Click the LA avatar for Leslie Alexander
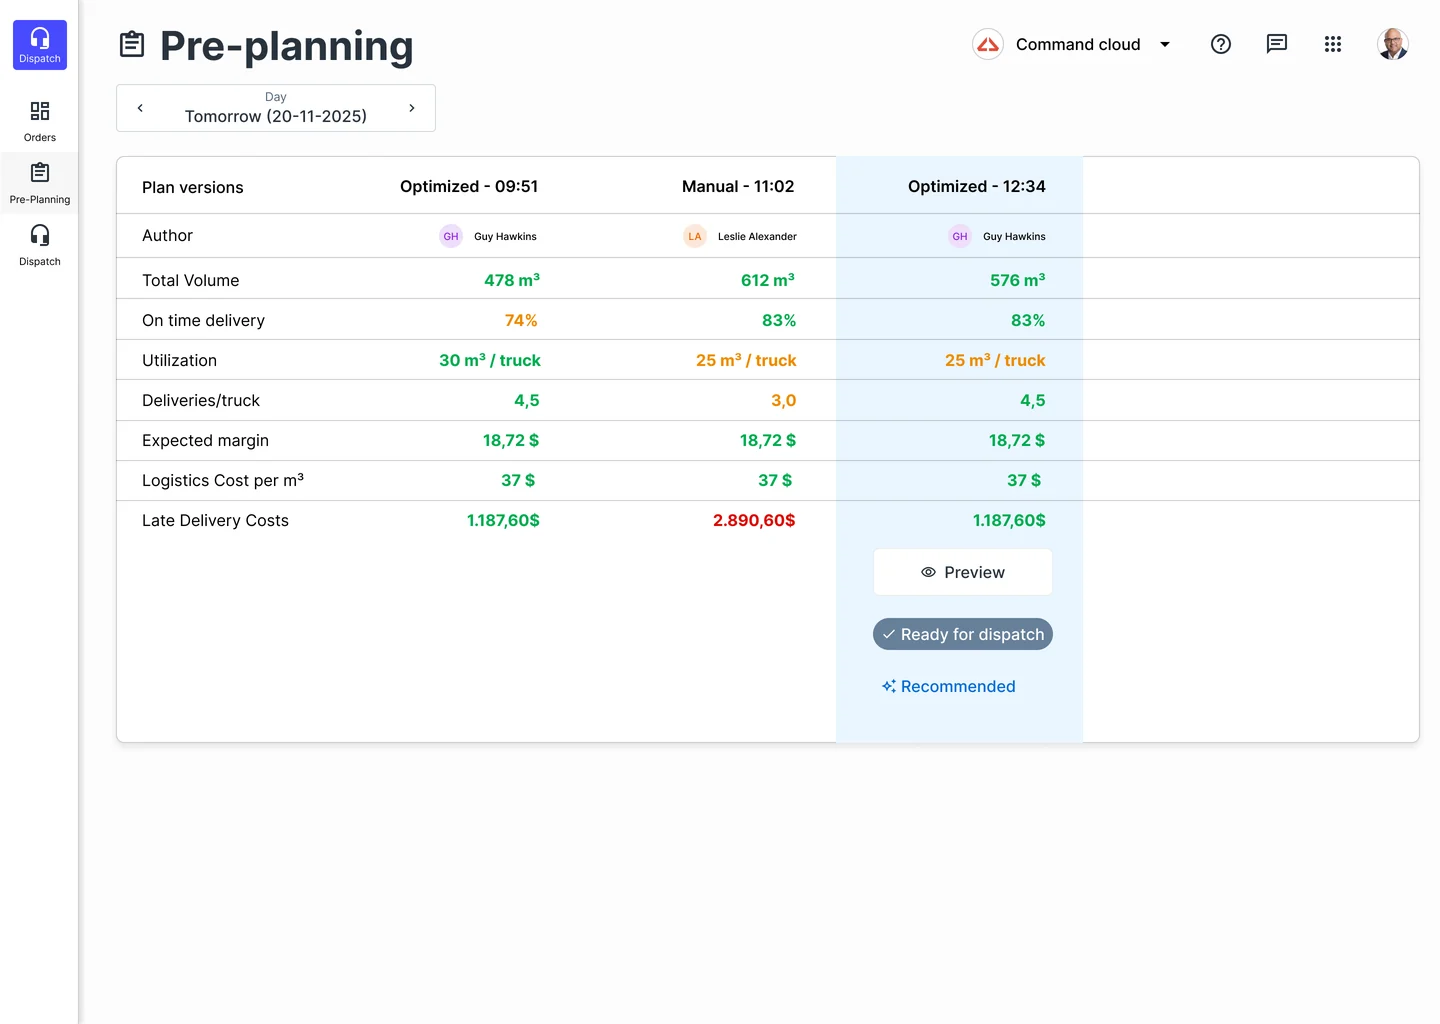 tap(695, 236)
